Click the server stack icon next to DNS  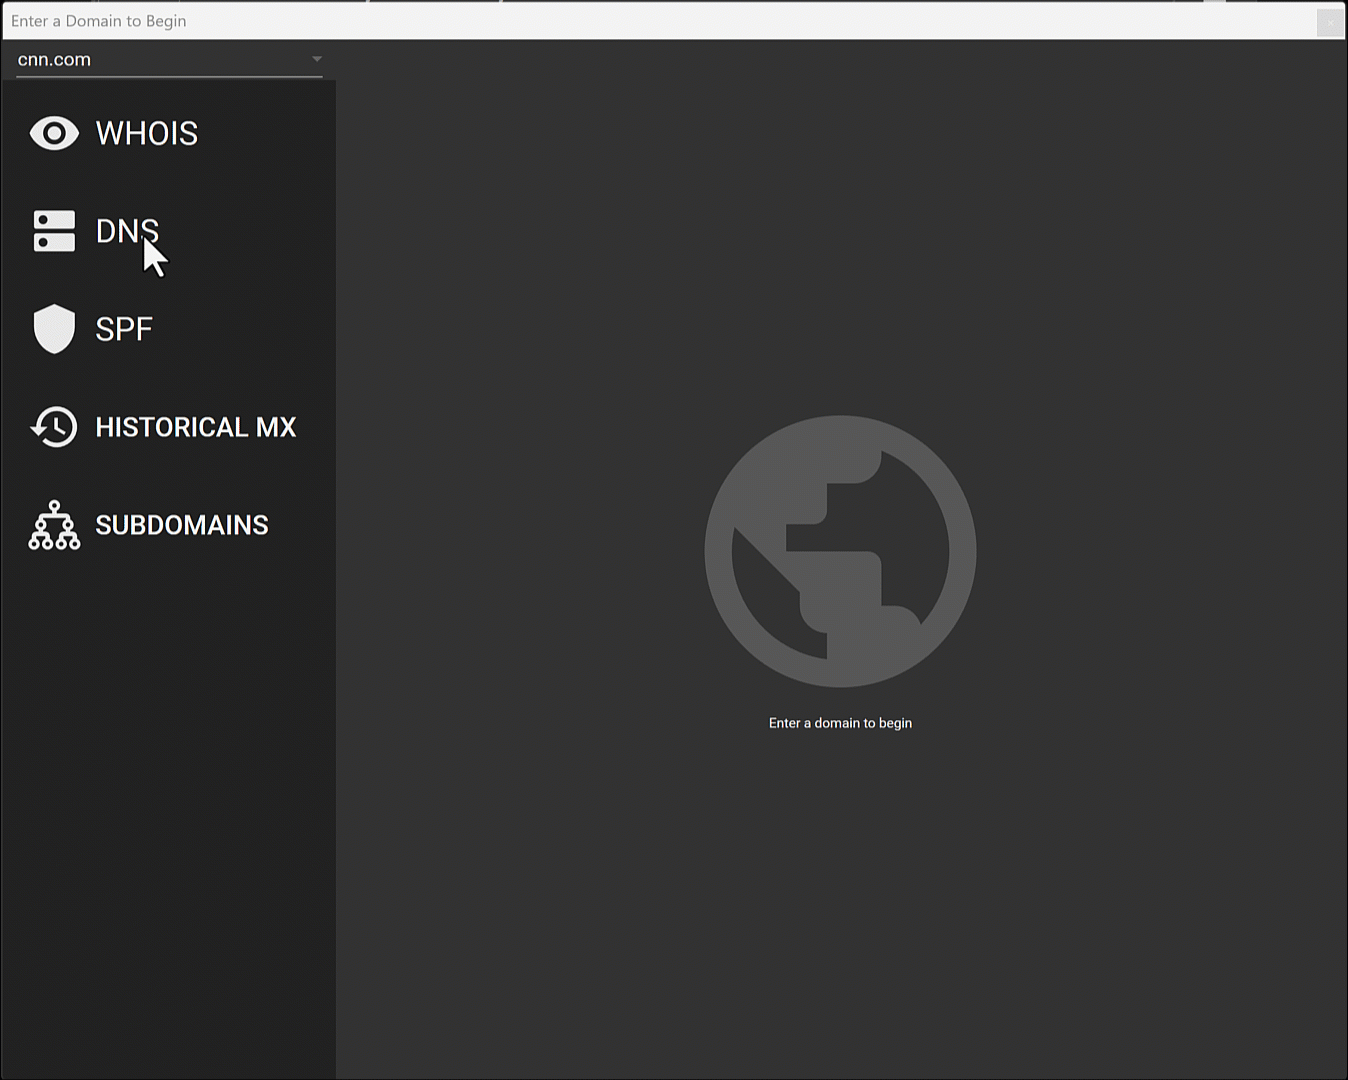click(x=54, y=231)
